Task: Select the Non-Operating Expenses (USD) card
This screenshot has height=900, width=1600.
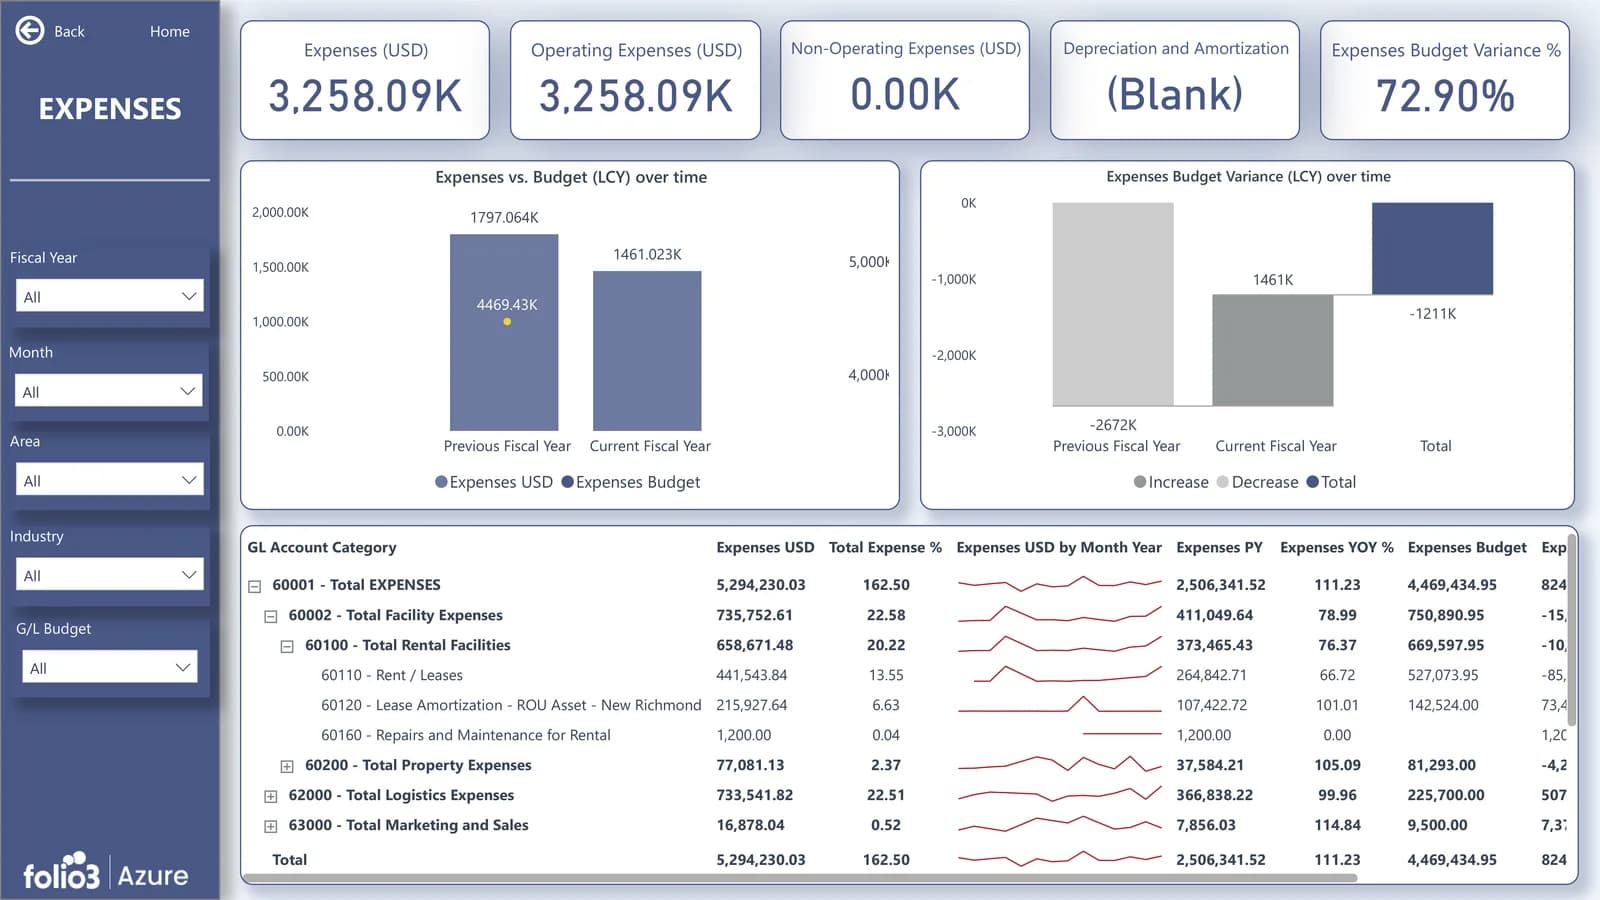Action: click(905, 80)
